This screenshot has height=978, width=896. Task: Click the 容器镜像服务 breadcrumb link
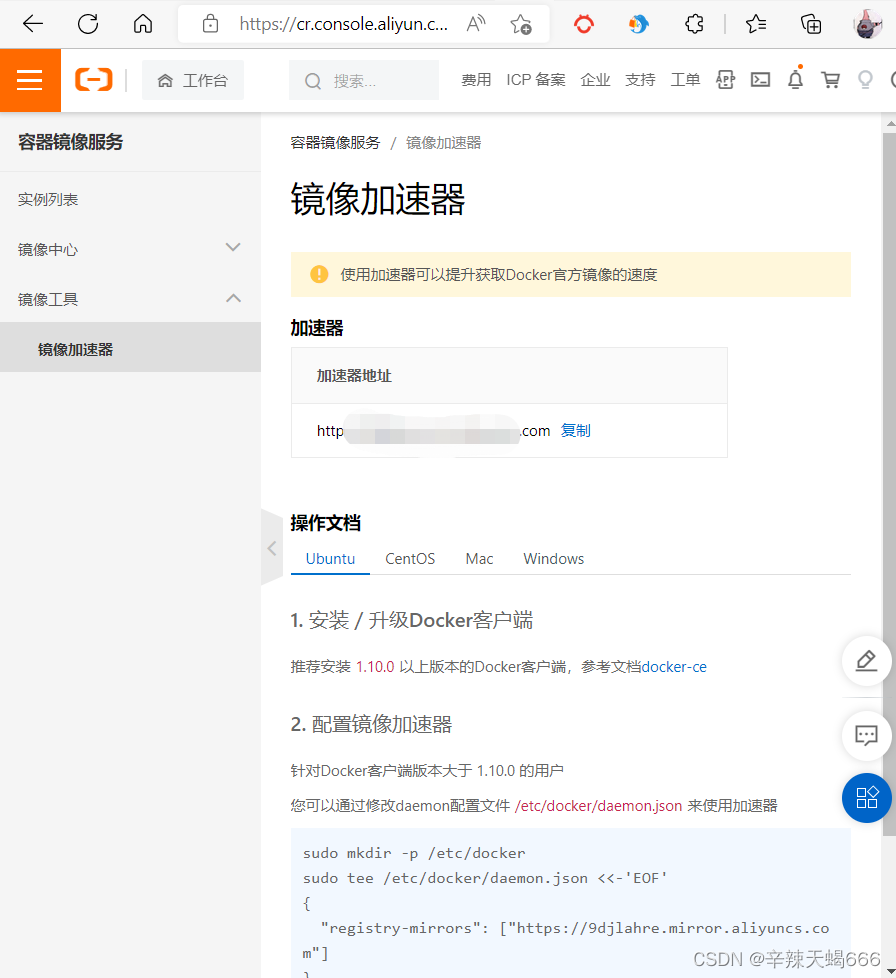click(x=335, y=143)
